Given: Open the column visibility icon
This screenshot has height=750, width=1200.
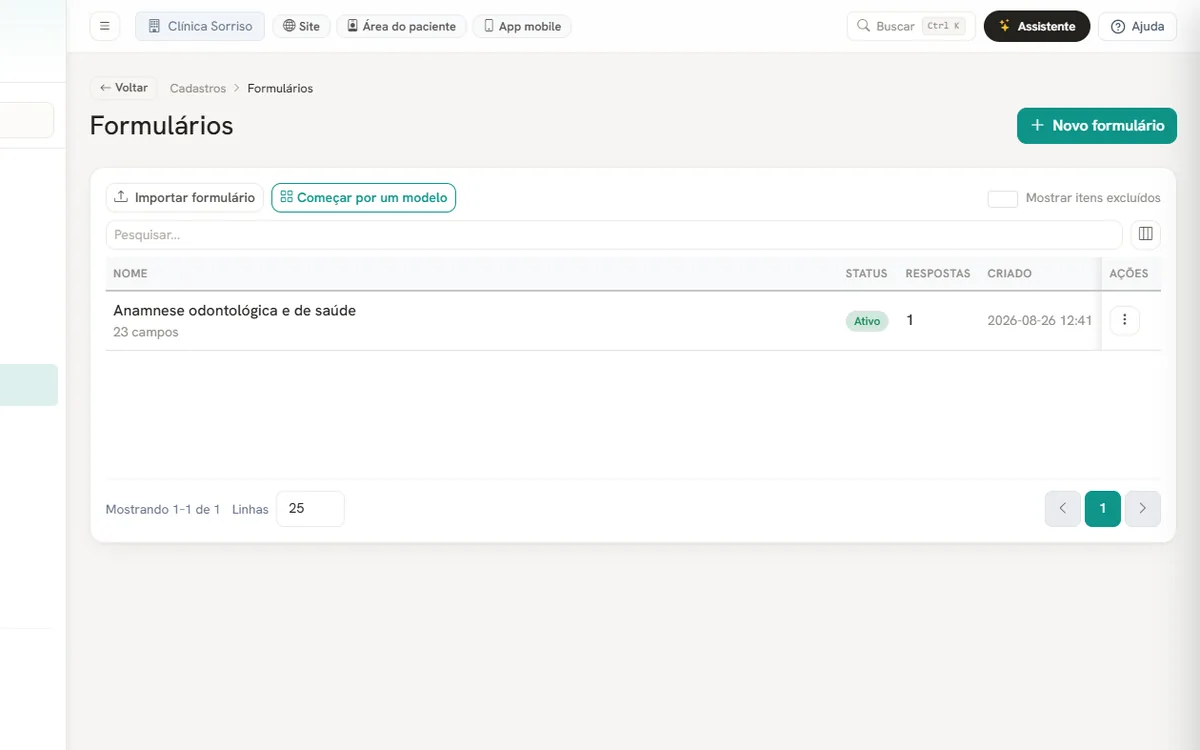Looking at the screenshot, I should coord(1146,234).
